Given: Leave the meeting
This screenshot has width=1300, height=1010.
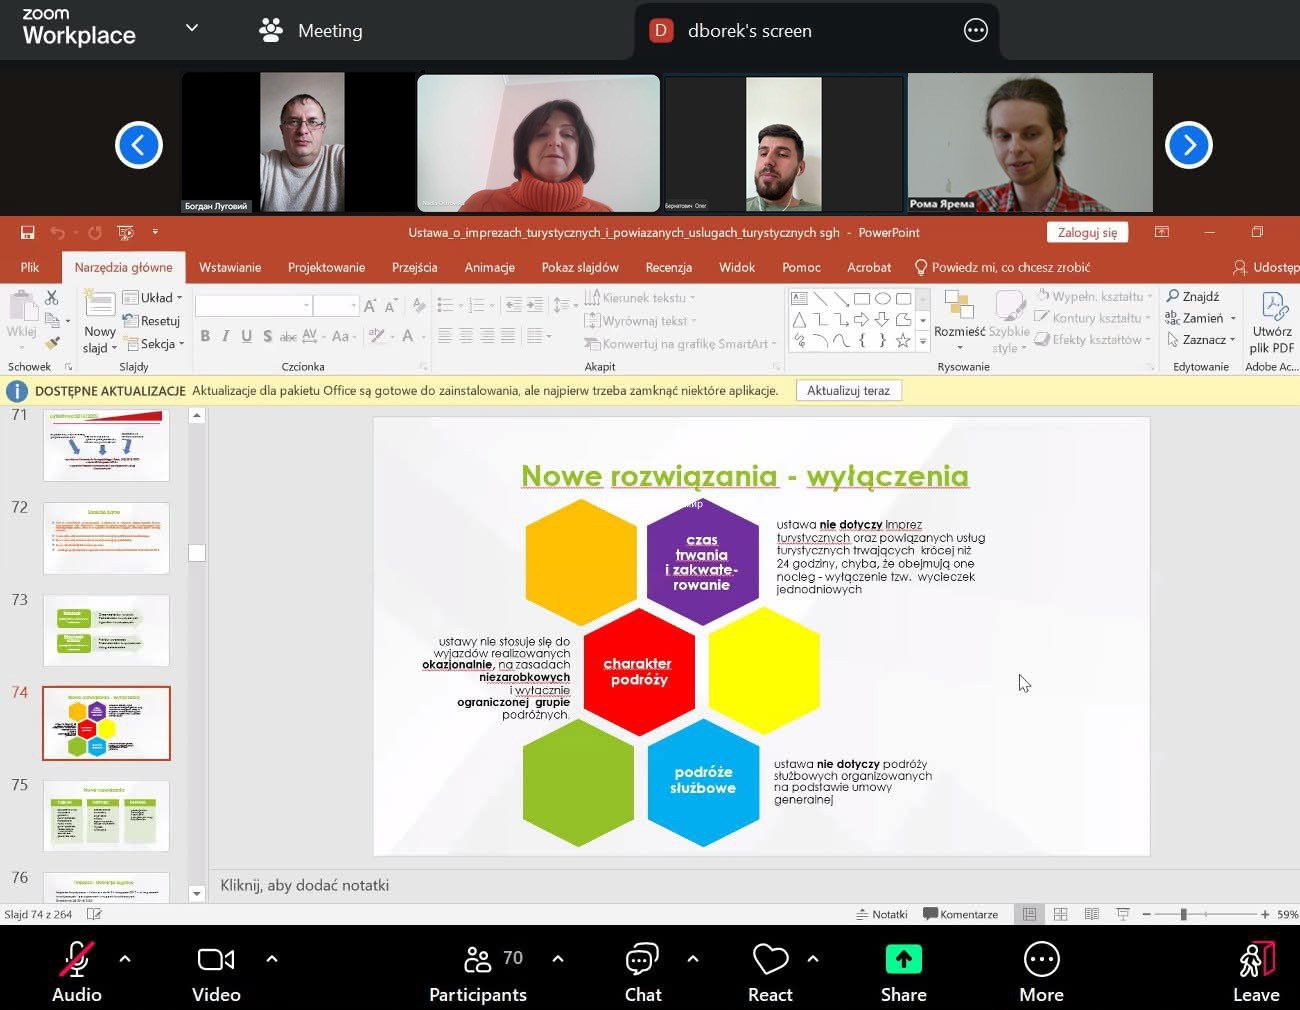Looking at the screenshot, I should pos(1256,962).
